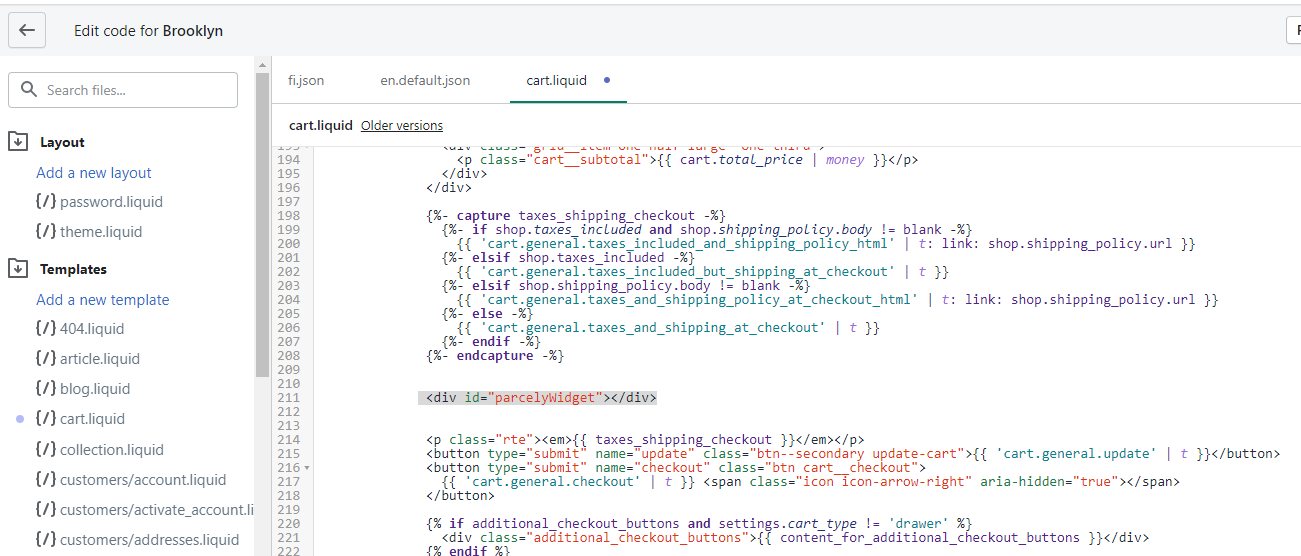Focus the Search files input
The width and height of the screenshot is (1301, 556).
(123, 90)
